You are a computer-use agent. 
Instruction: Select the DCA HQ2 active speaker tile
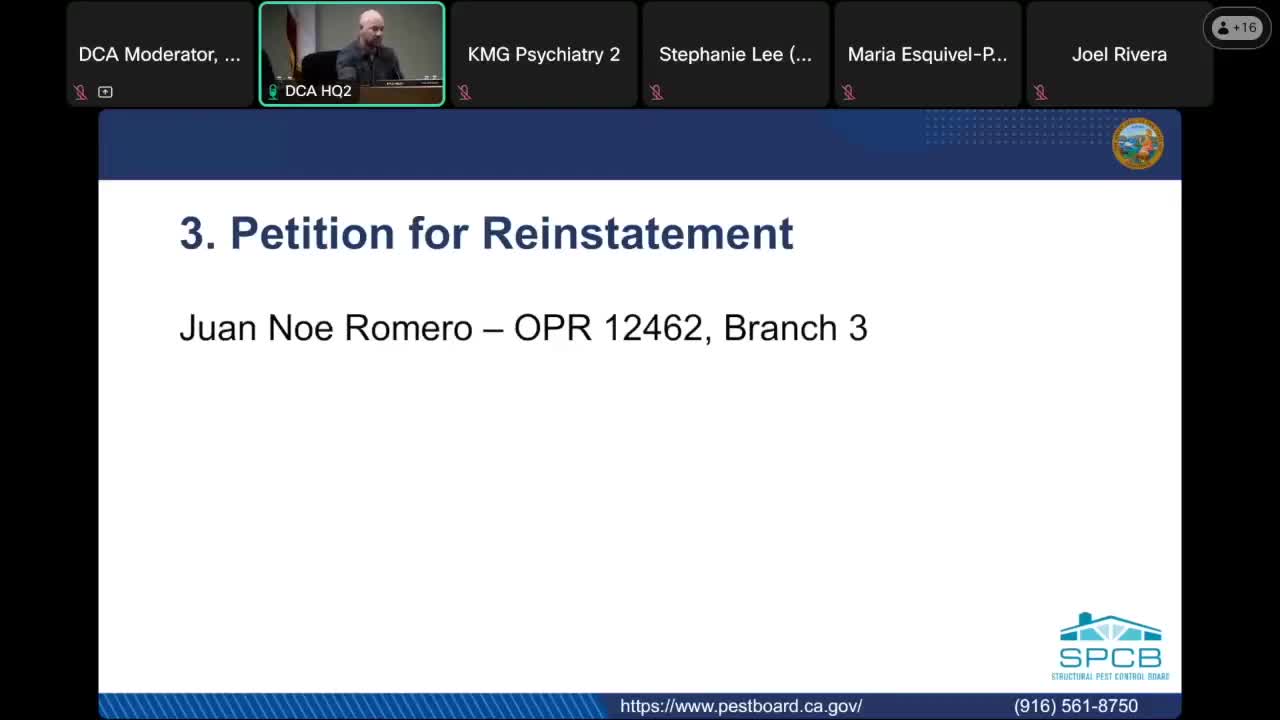(352, 54)
